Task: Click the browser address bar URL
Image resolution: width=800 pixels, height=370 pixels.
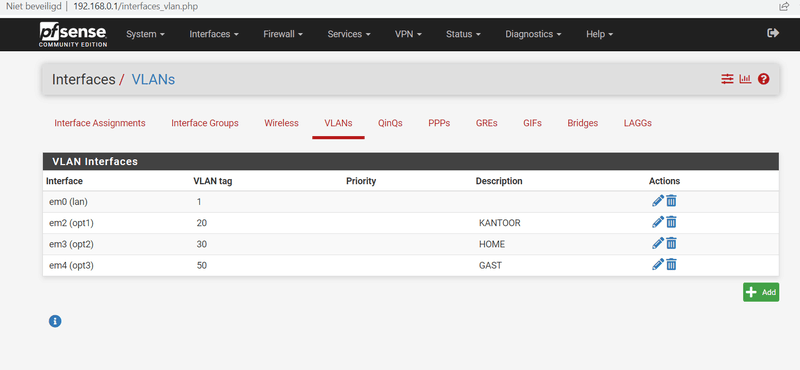Action: (x=136, y=7)
